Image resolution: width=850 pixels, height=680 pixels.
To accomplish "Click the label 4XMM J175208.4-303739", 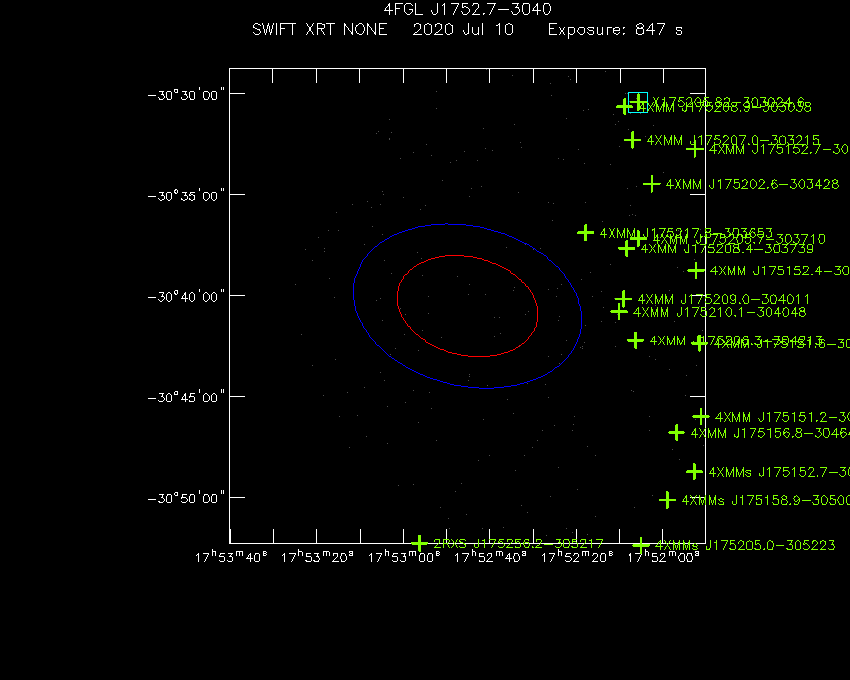I will (x=727, y=249).
